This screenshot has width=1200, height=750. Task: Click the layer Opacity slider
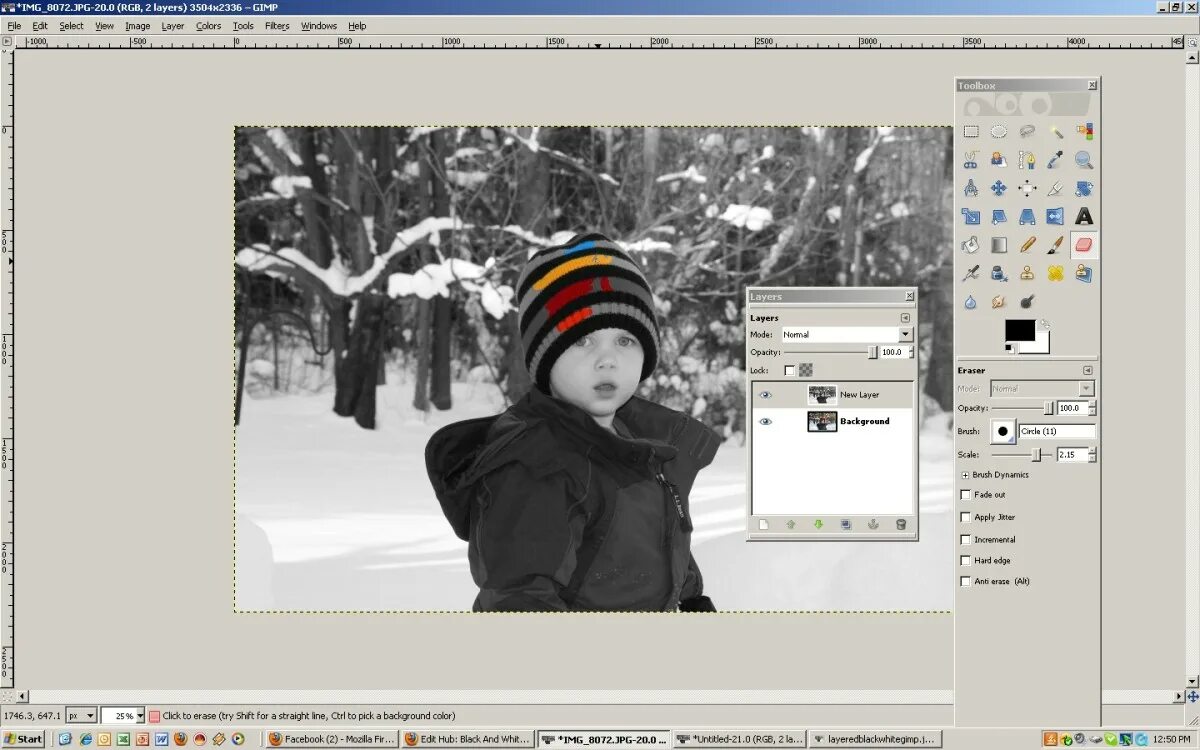(830, 352)
